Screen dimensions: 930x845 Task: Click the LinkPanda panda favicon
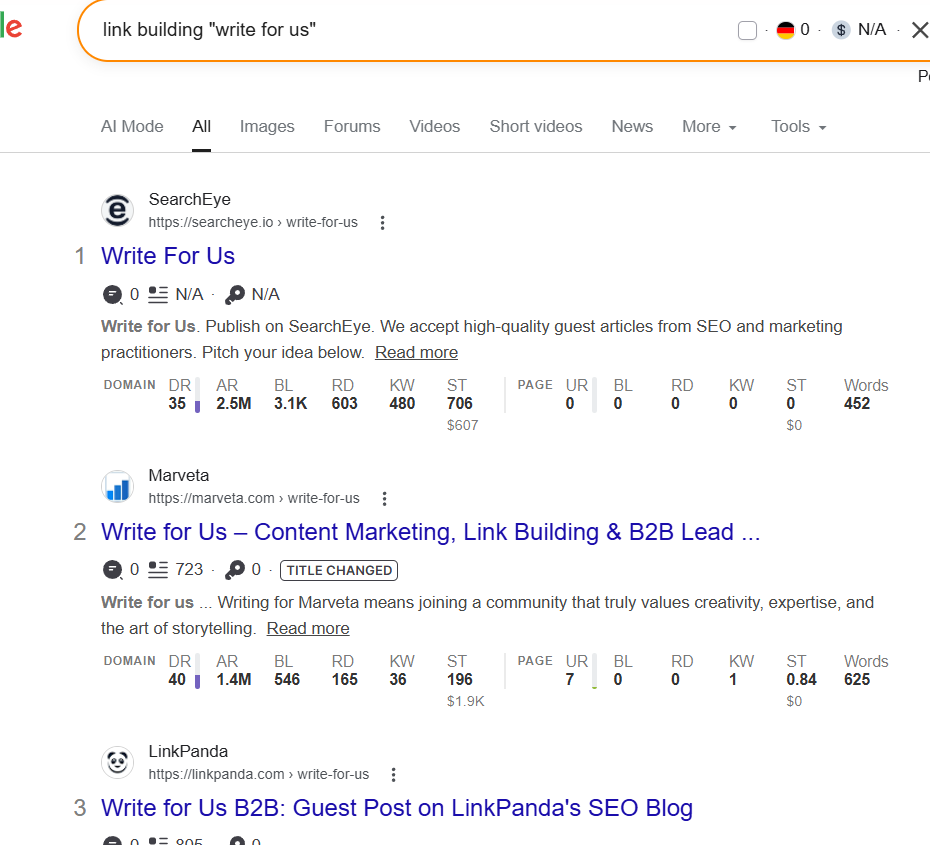[117, 762]
